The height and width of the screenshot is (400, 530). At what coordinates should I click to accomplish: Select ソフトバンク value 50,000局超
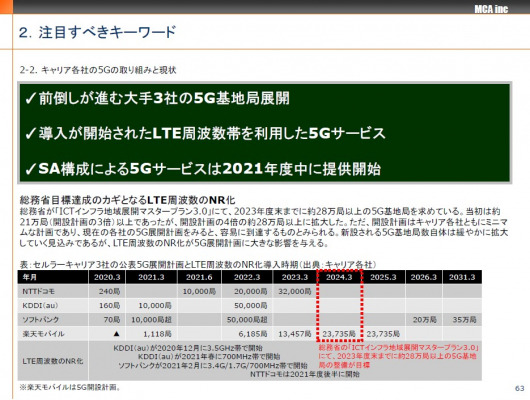click(x=247, y=320)
